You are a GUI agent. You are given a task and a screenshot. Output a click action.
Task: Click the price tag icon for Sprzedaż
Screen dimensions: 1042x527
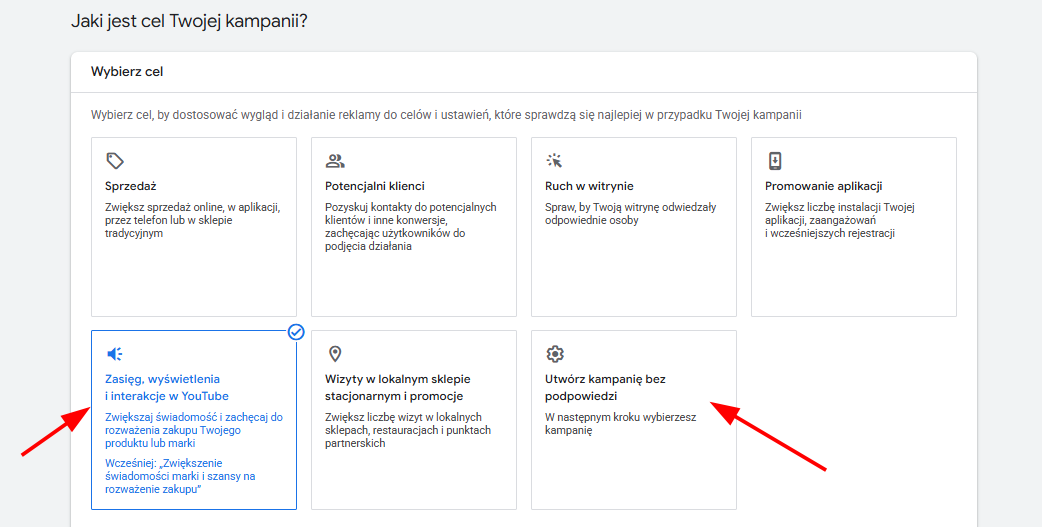115,161
